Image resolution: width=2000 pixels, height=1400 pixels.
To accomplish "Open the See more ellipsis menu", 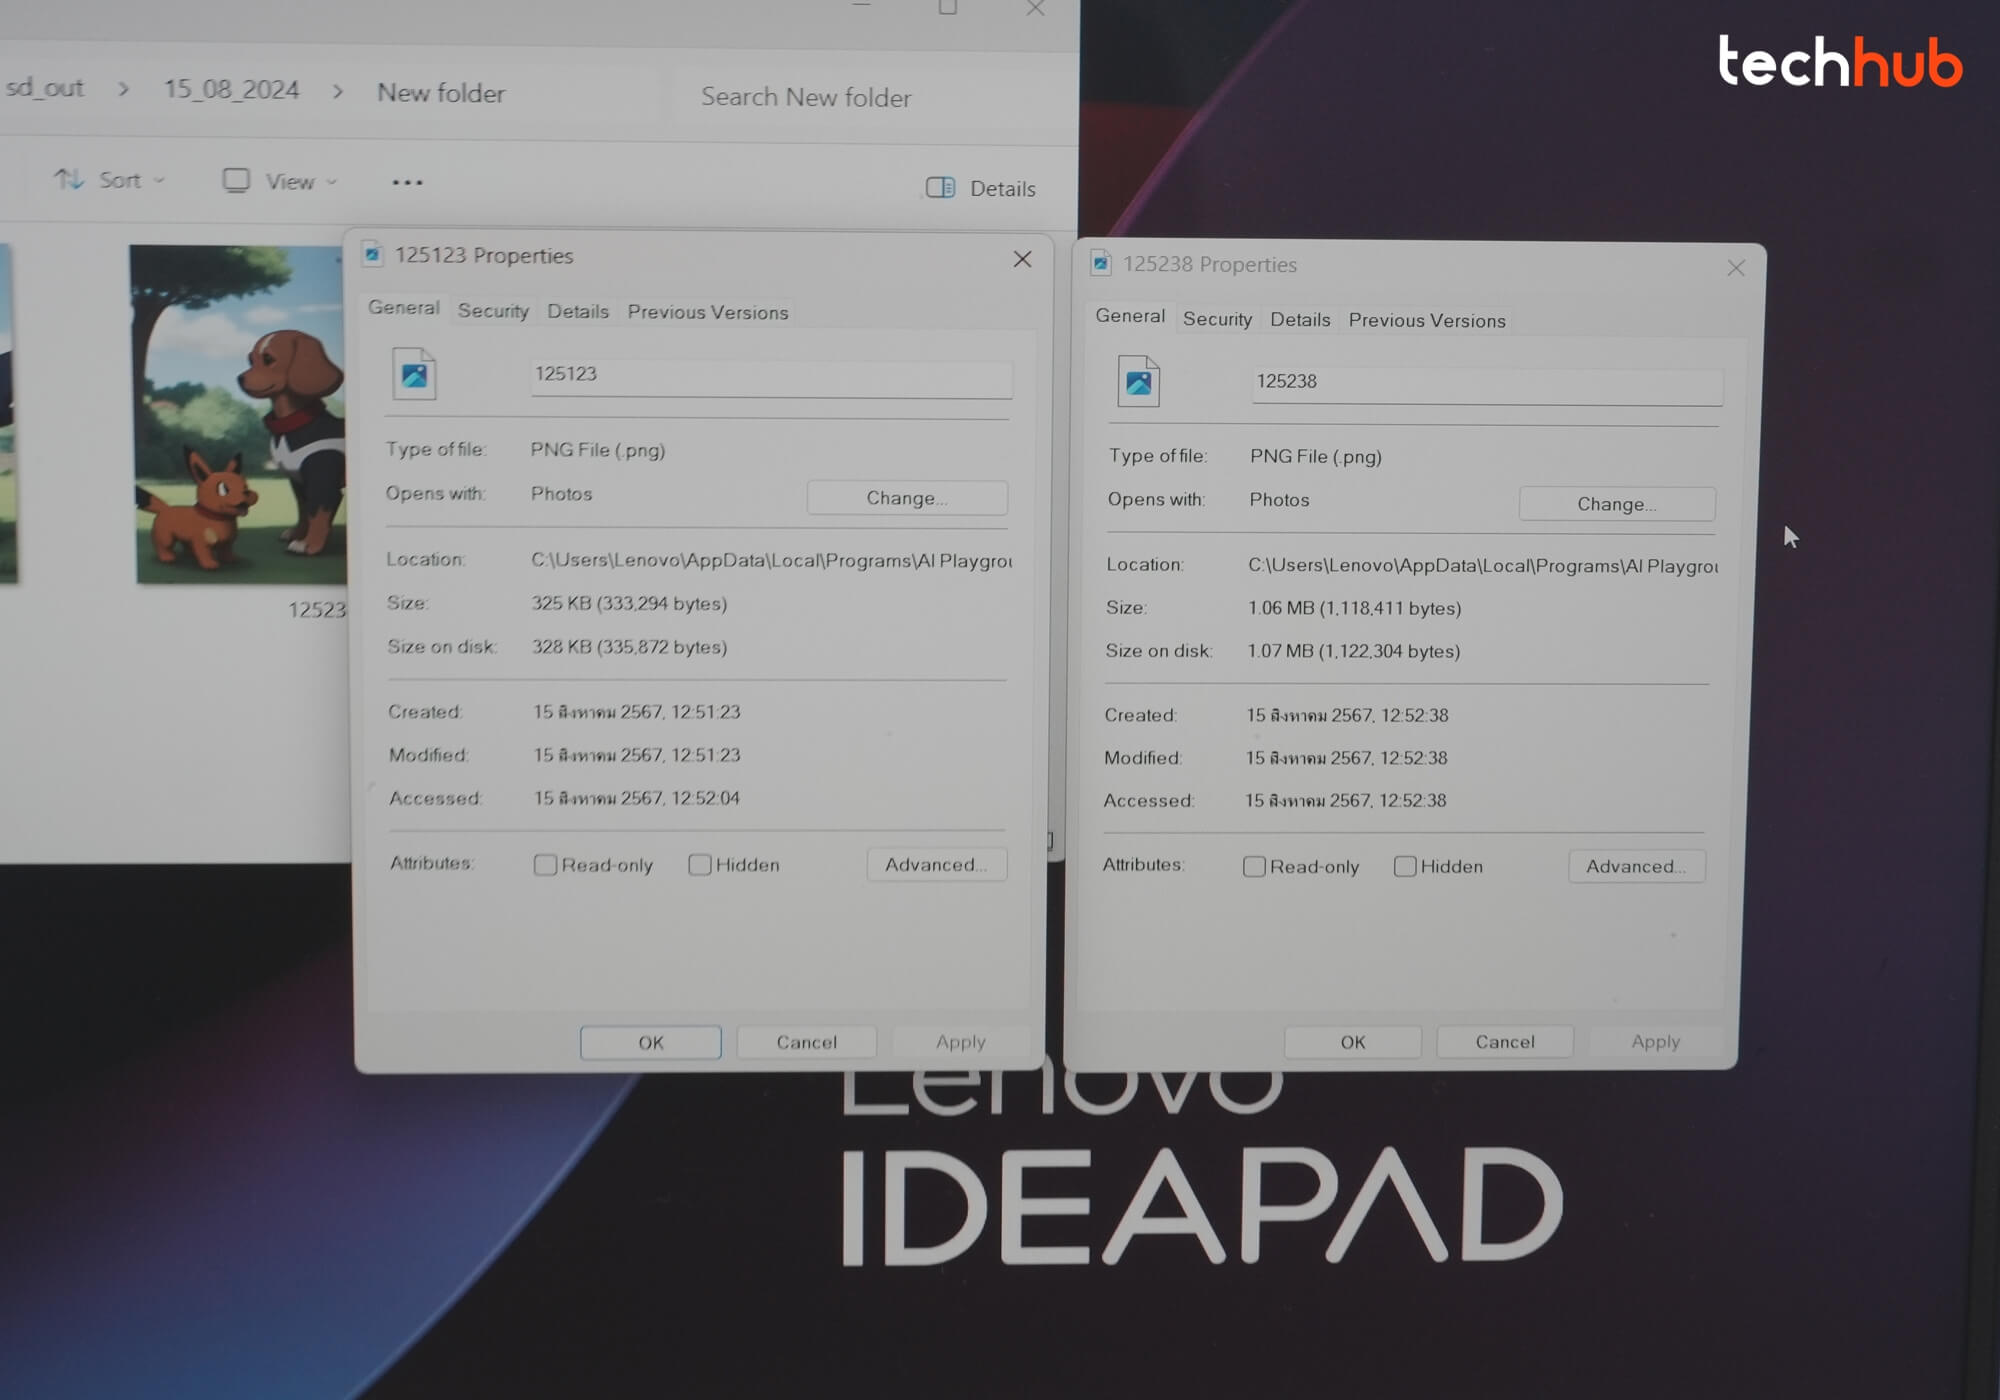I will pos(407,182).
